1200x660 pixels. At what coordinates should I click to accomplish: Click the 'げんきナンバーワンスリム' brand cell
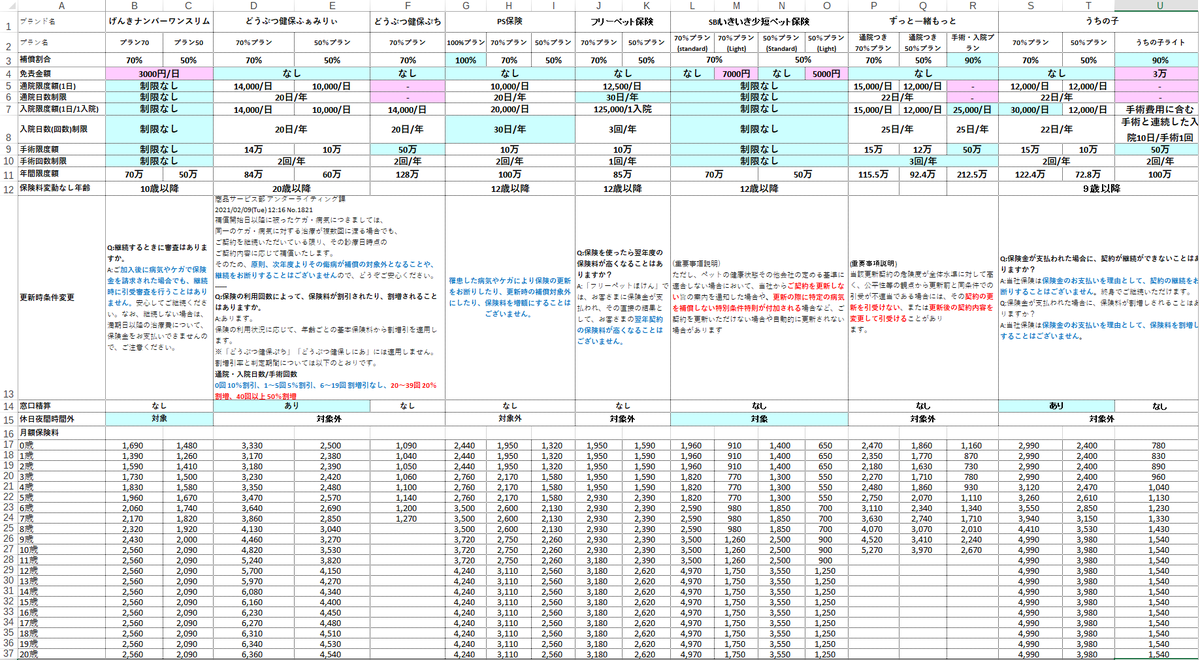[161, 20]
